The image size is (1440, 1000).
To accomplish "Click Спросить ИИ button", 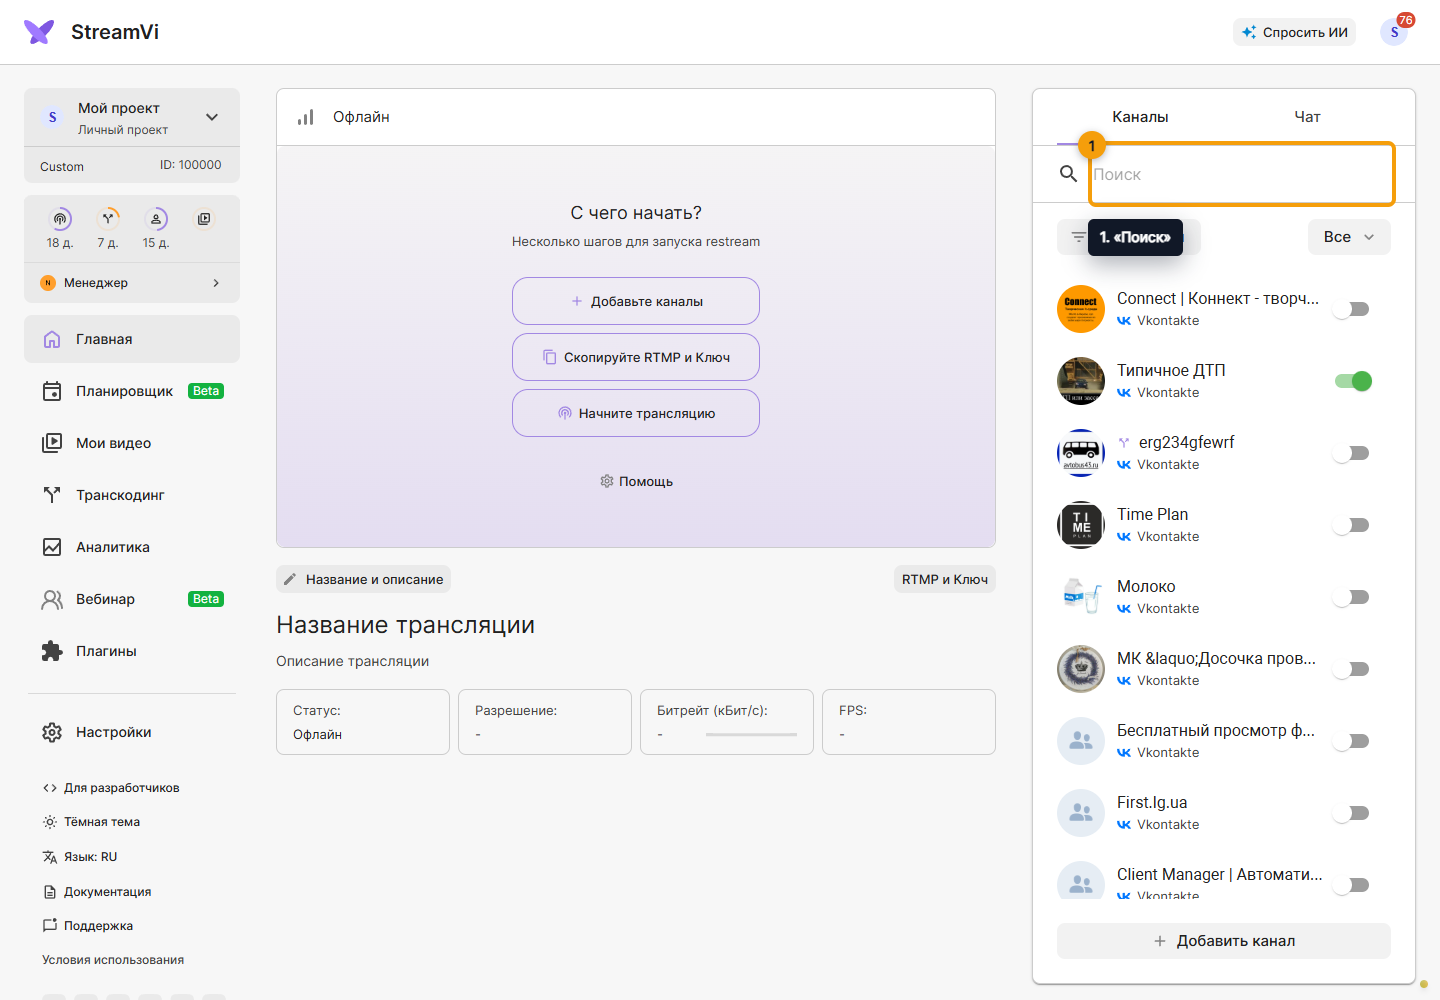I will pyautogui.click(x=1294, y=32).
